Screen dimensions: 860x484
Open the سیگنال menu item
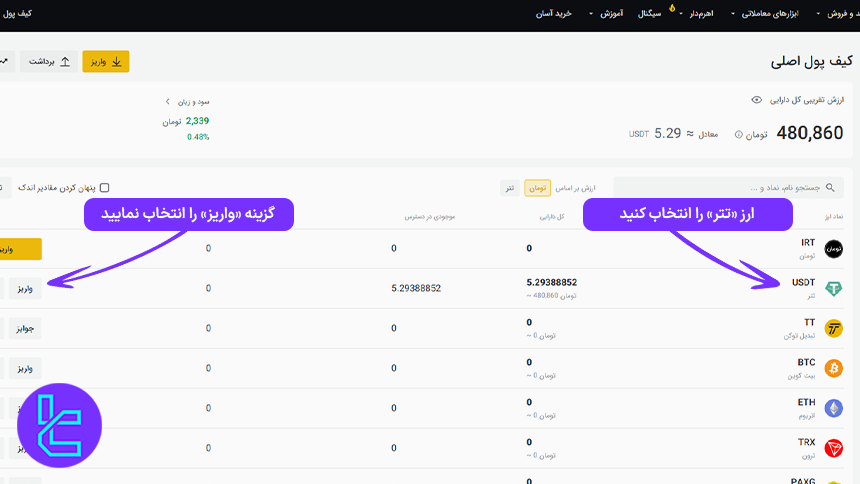pos(649,14)
